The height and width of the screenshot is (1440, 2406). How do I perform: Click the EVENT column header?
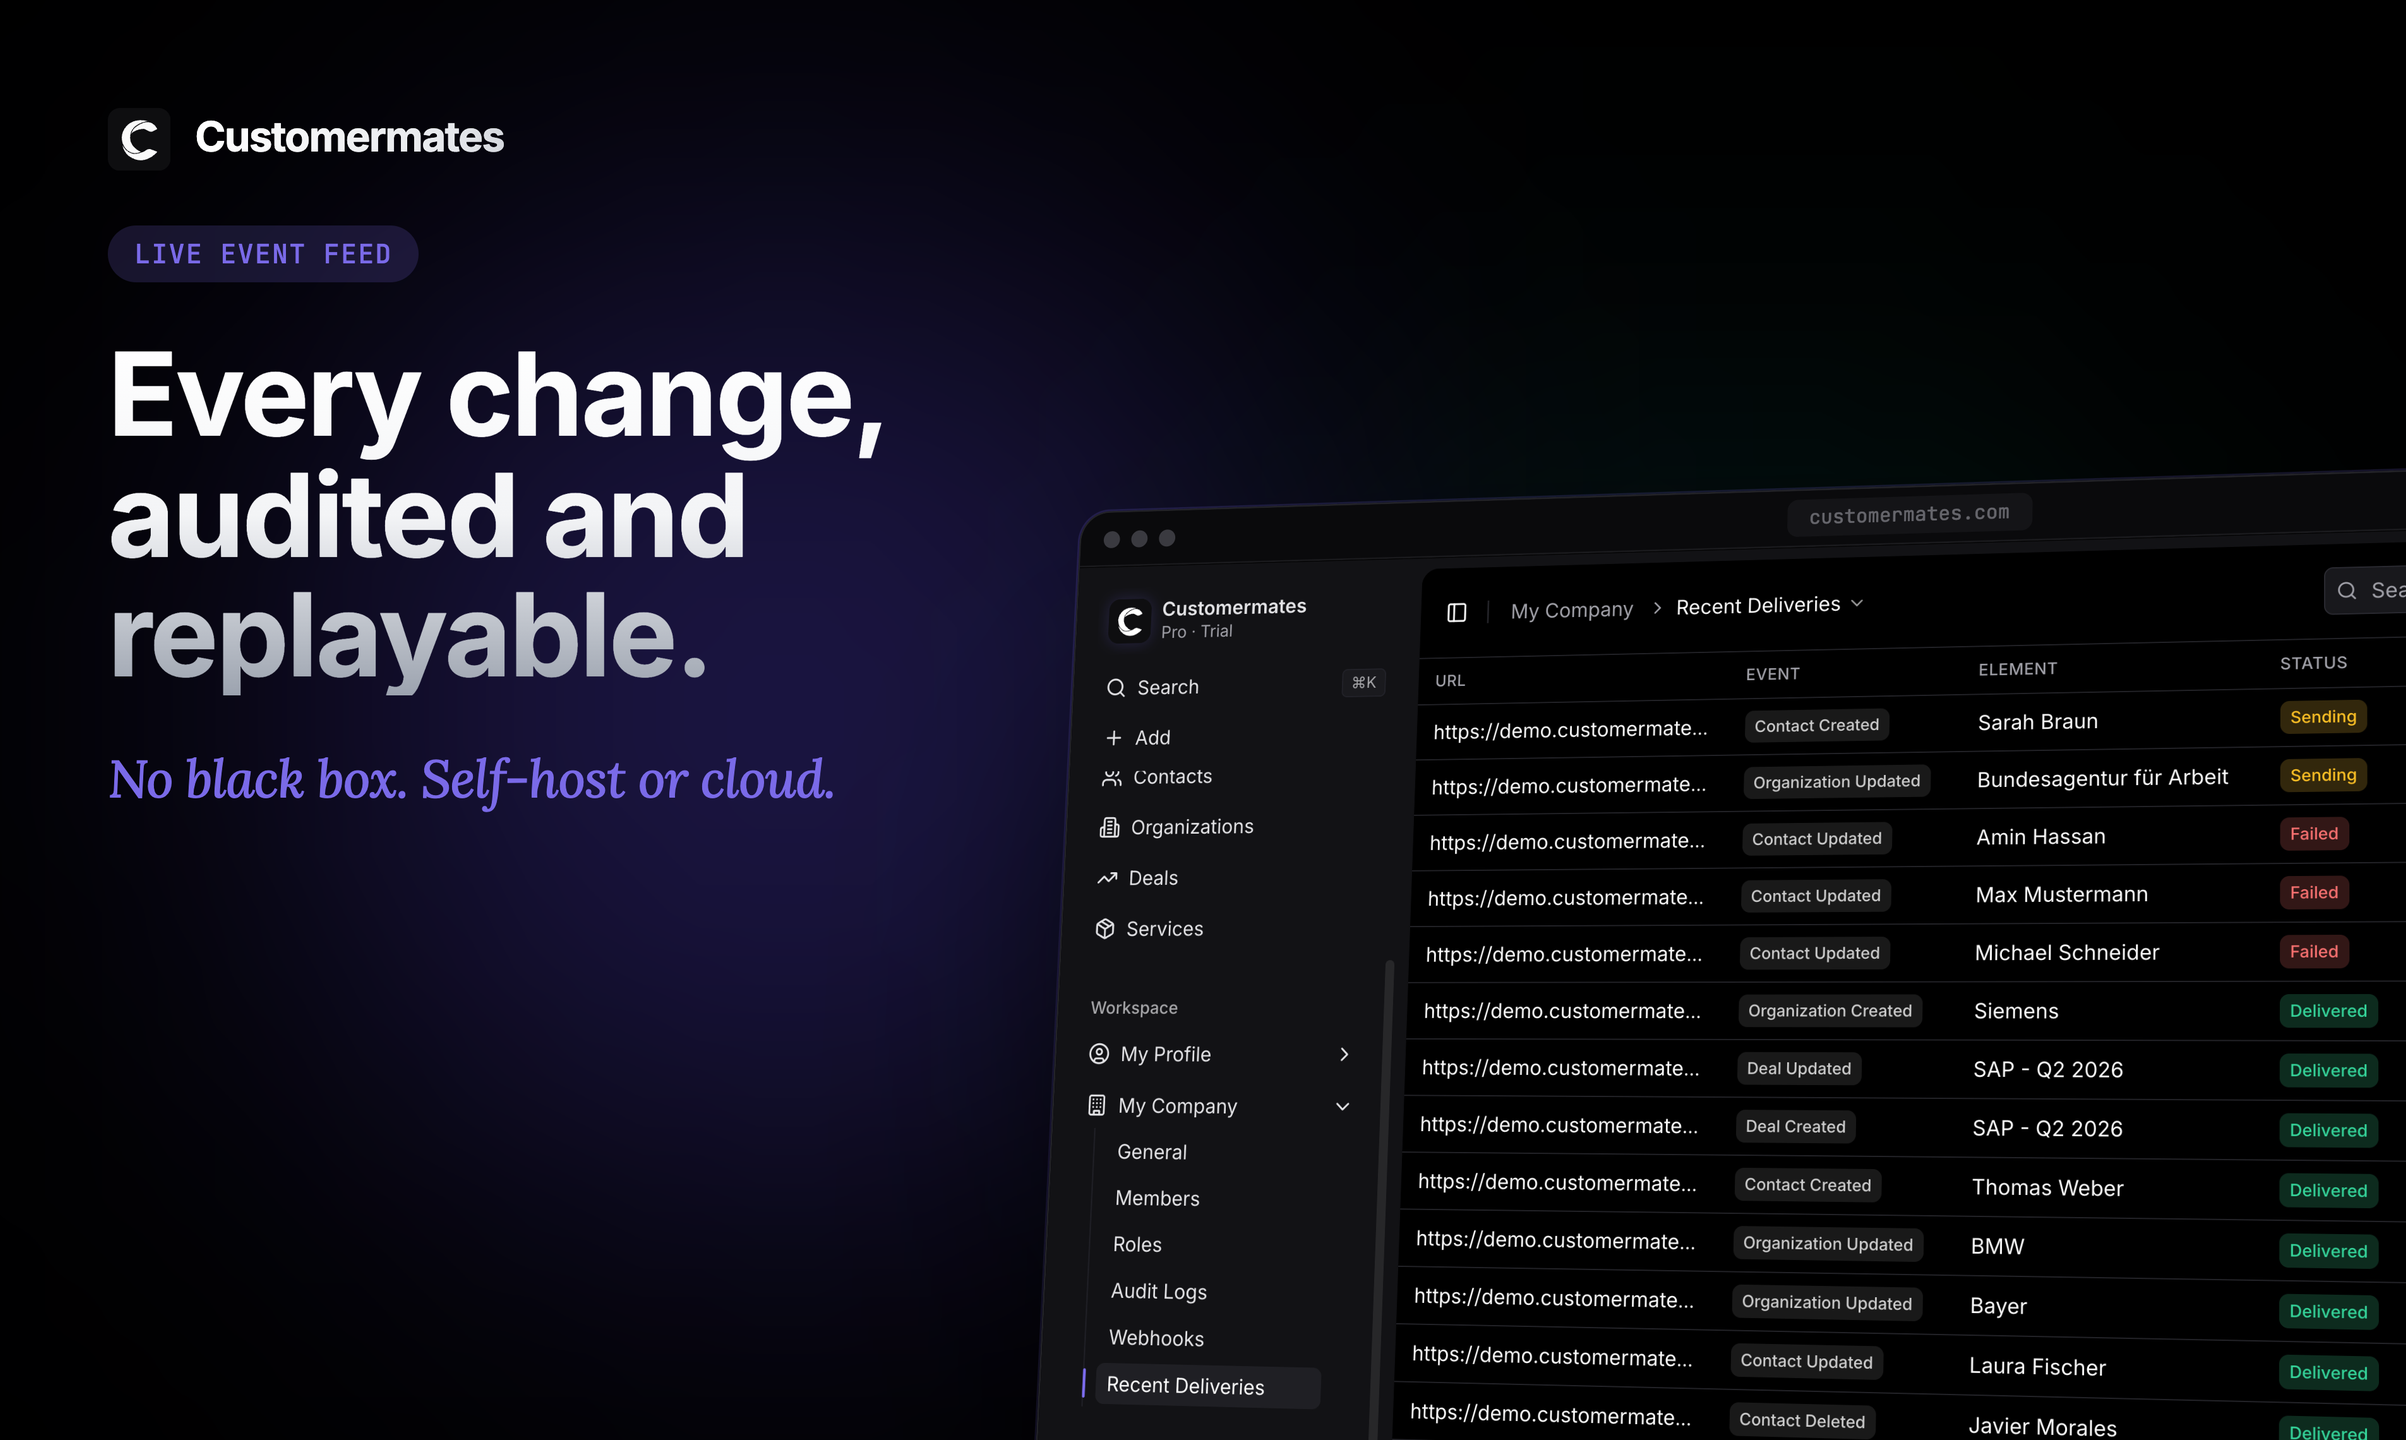point(1773,674)
